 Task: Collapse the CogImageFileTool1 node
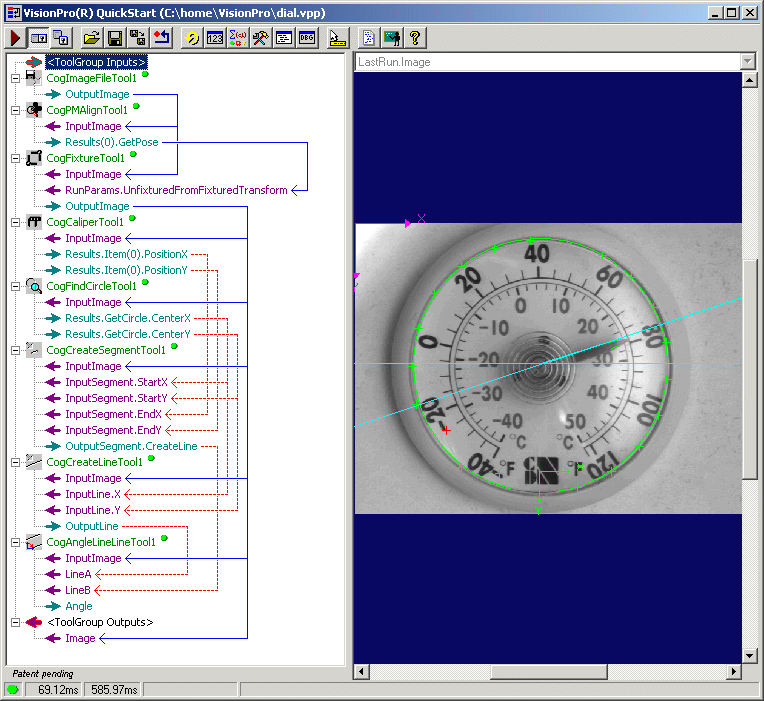16,78
